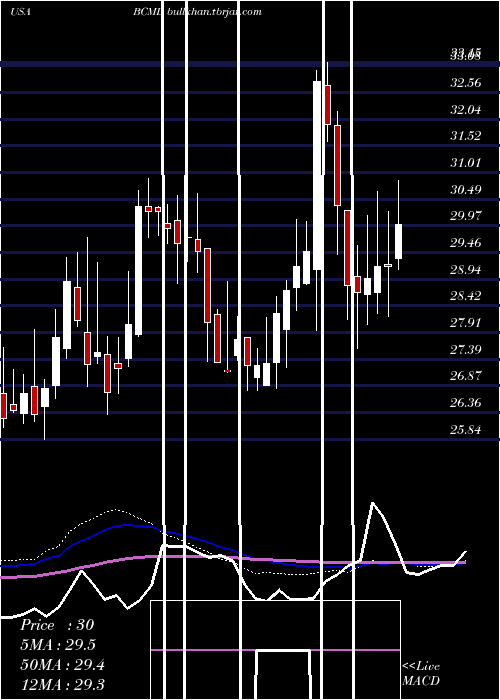The image size is (500, 700).
Task: Click the Price : 30 readout
Action: pyautogui.click(x=57, y=625)
